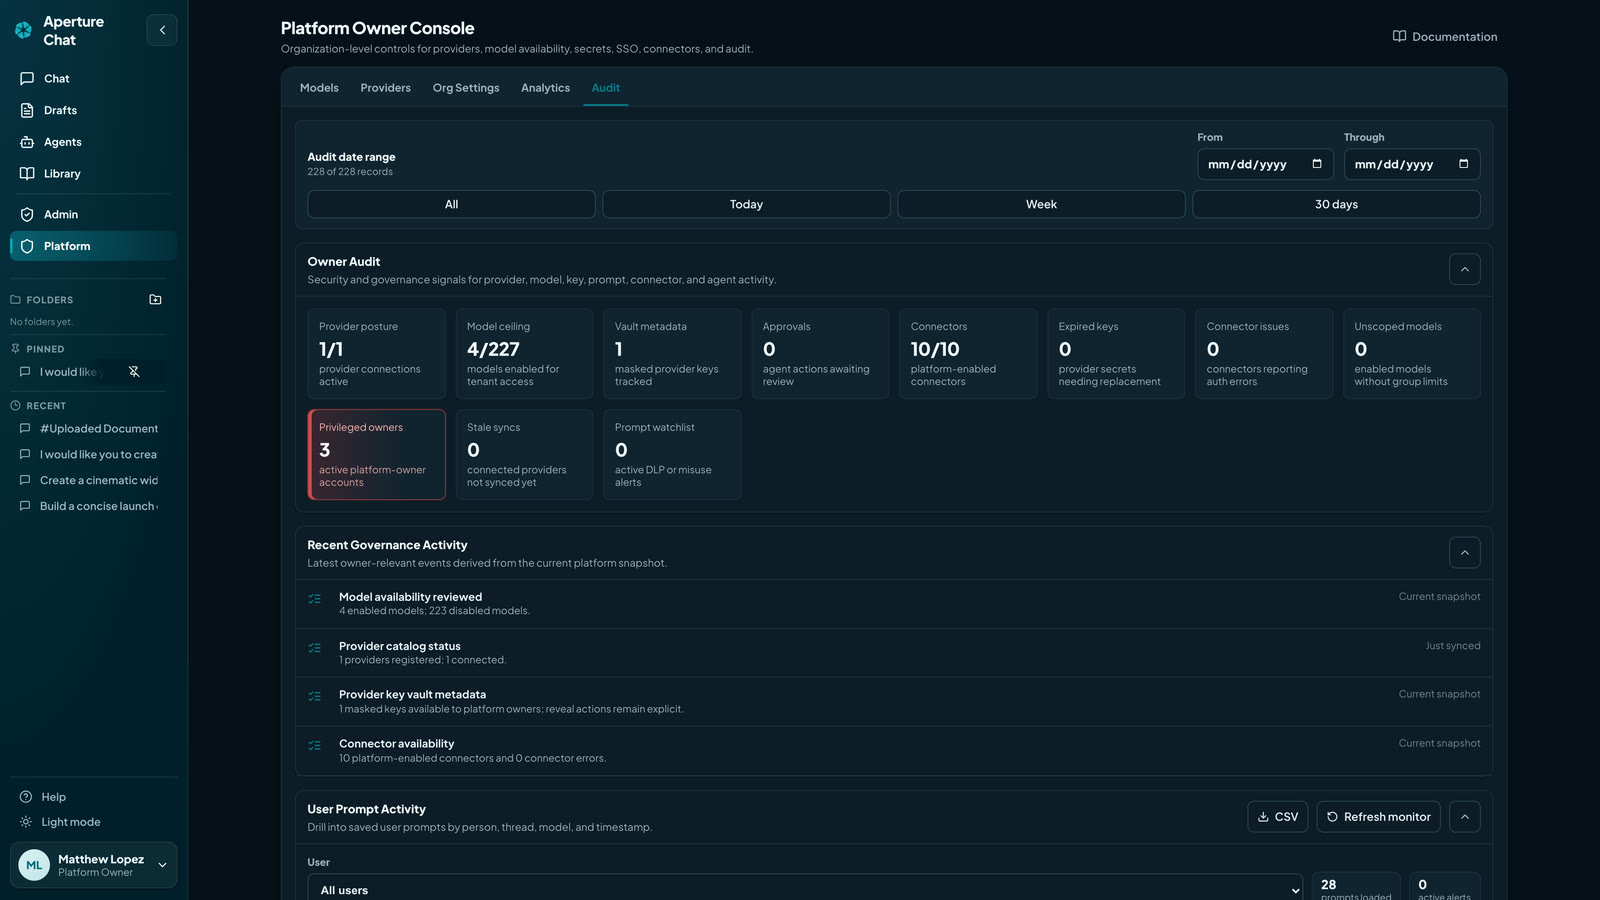The image size is (1600, 900).
Task: Open Drafts from the sidebar
Action: click(93, 110)
